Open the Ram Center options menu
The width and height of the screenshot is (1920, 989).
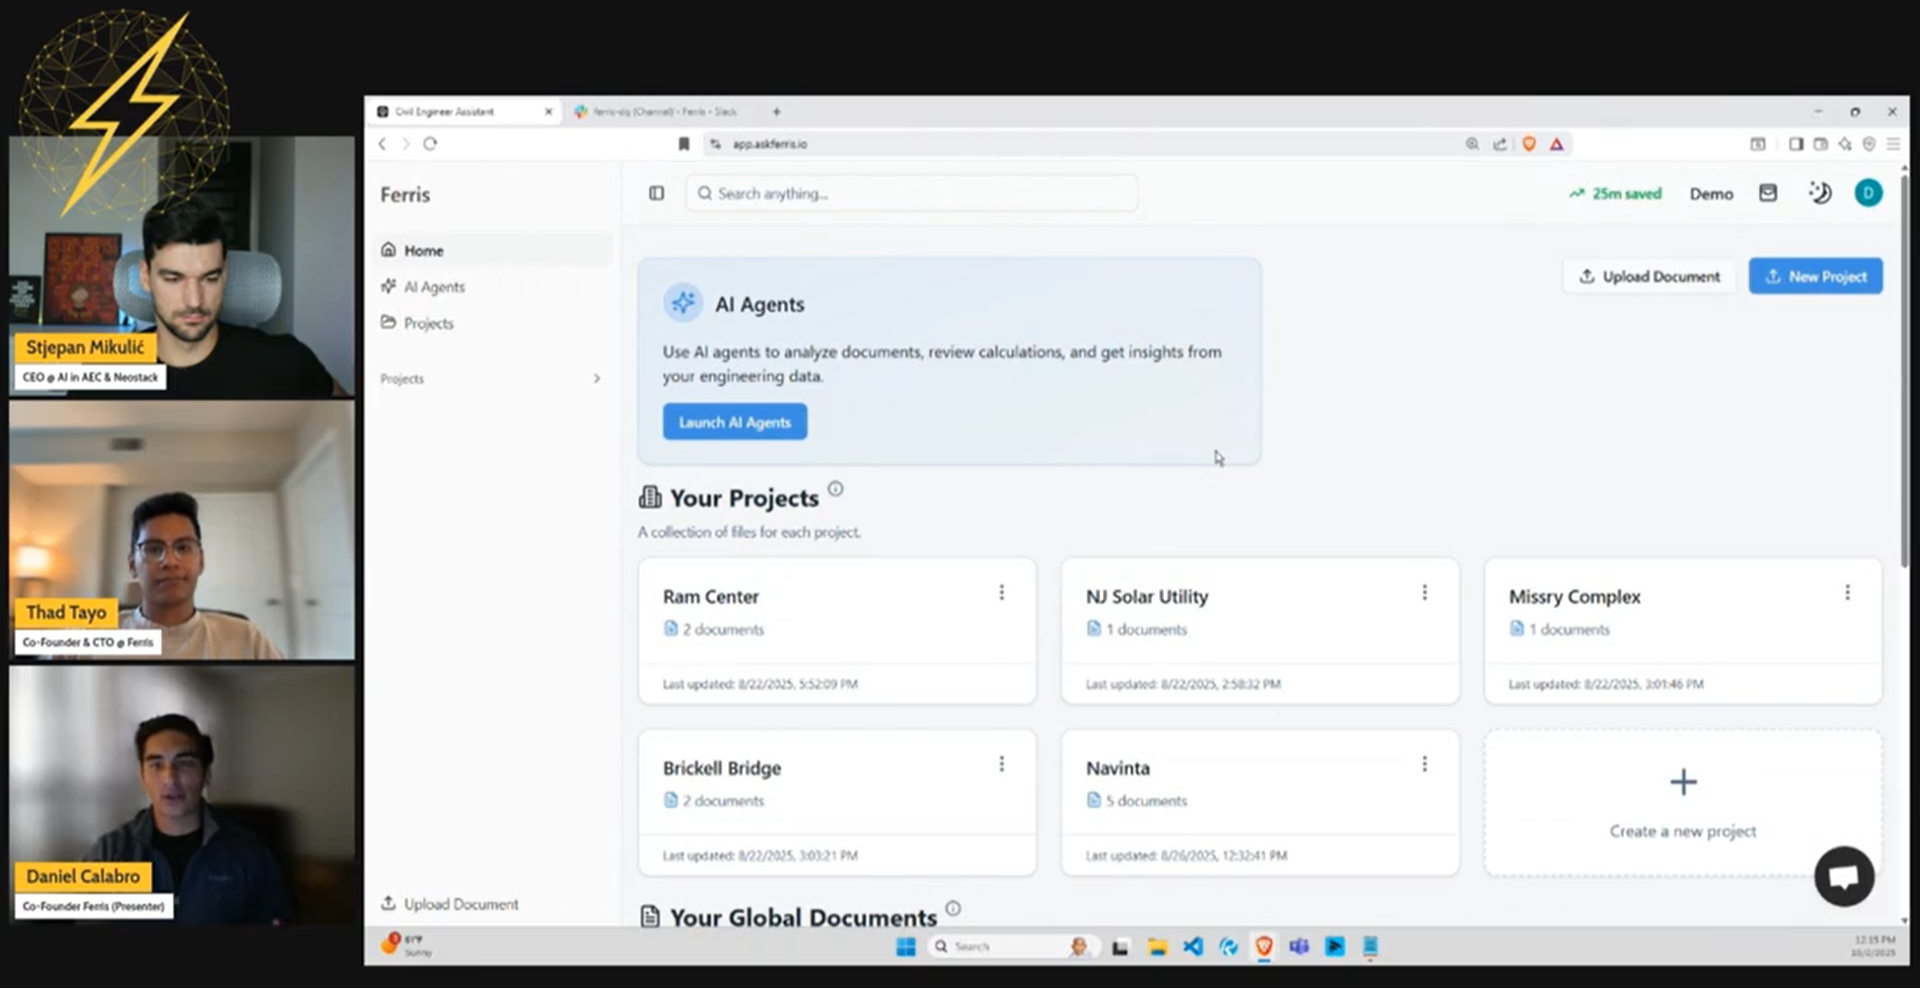[1001, 593]
